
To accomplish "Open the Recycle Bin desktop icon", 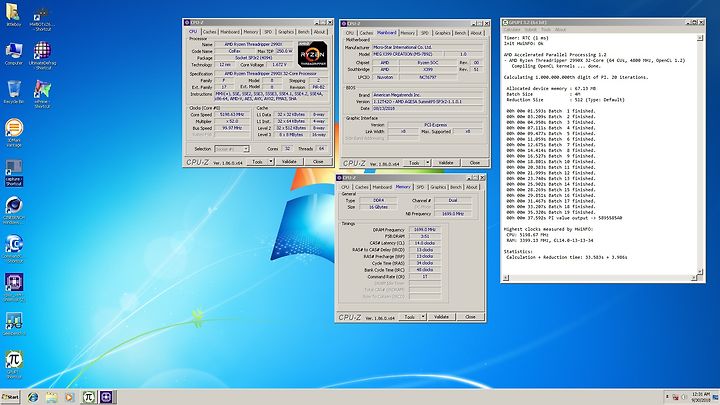I will [x=14, y=91].
